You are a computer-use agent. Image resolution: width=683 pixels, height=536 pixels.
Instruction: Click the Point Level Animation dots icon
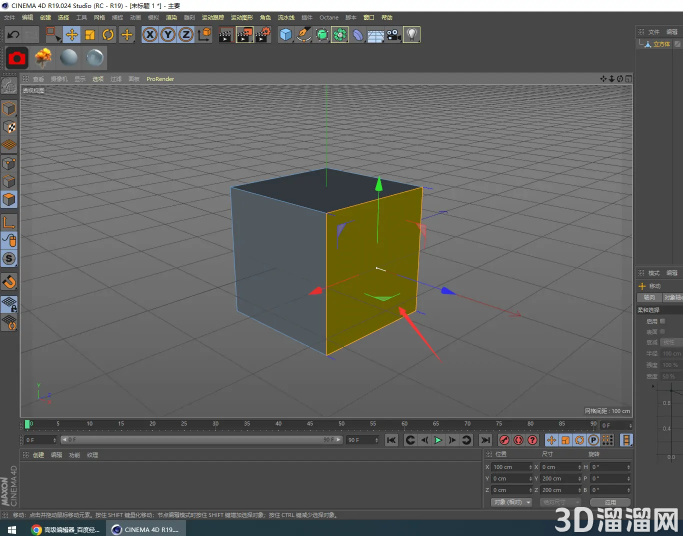[607, 440]
